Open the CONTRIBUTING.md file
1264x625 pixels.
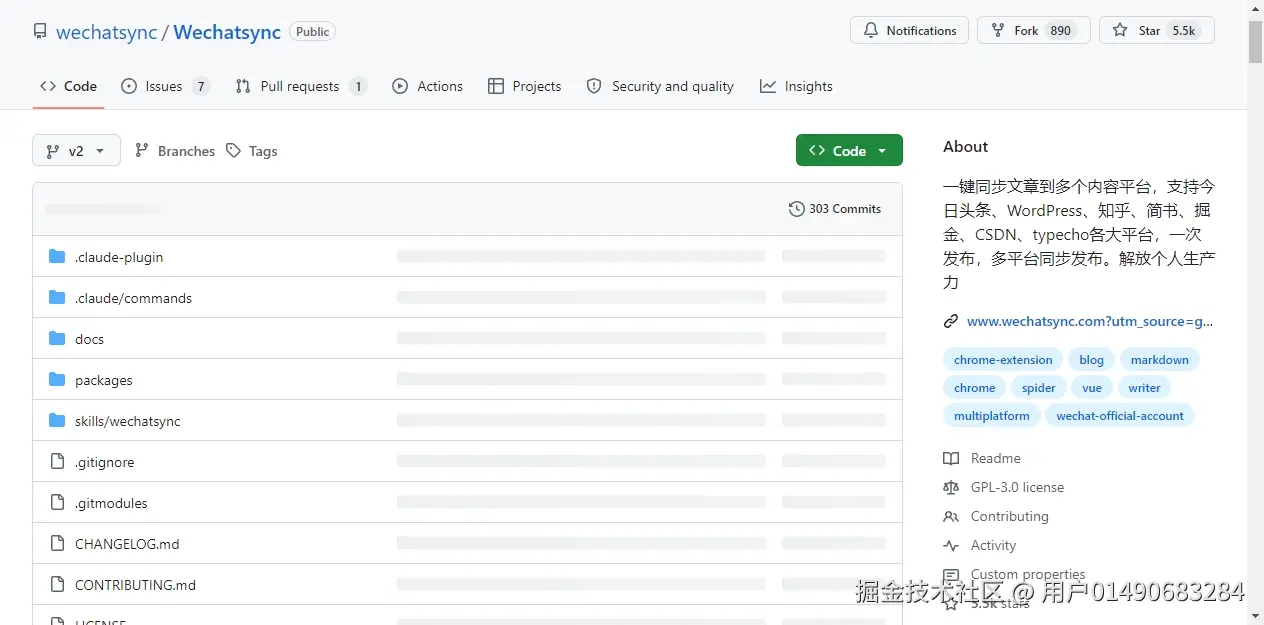135,585
